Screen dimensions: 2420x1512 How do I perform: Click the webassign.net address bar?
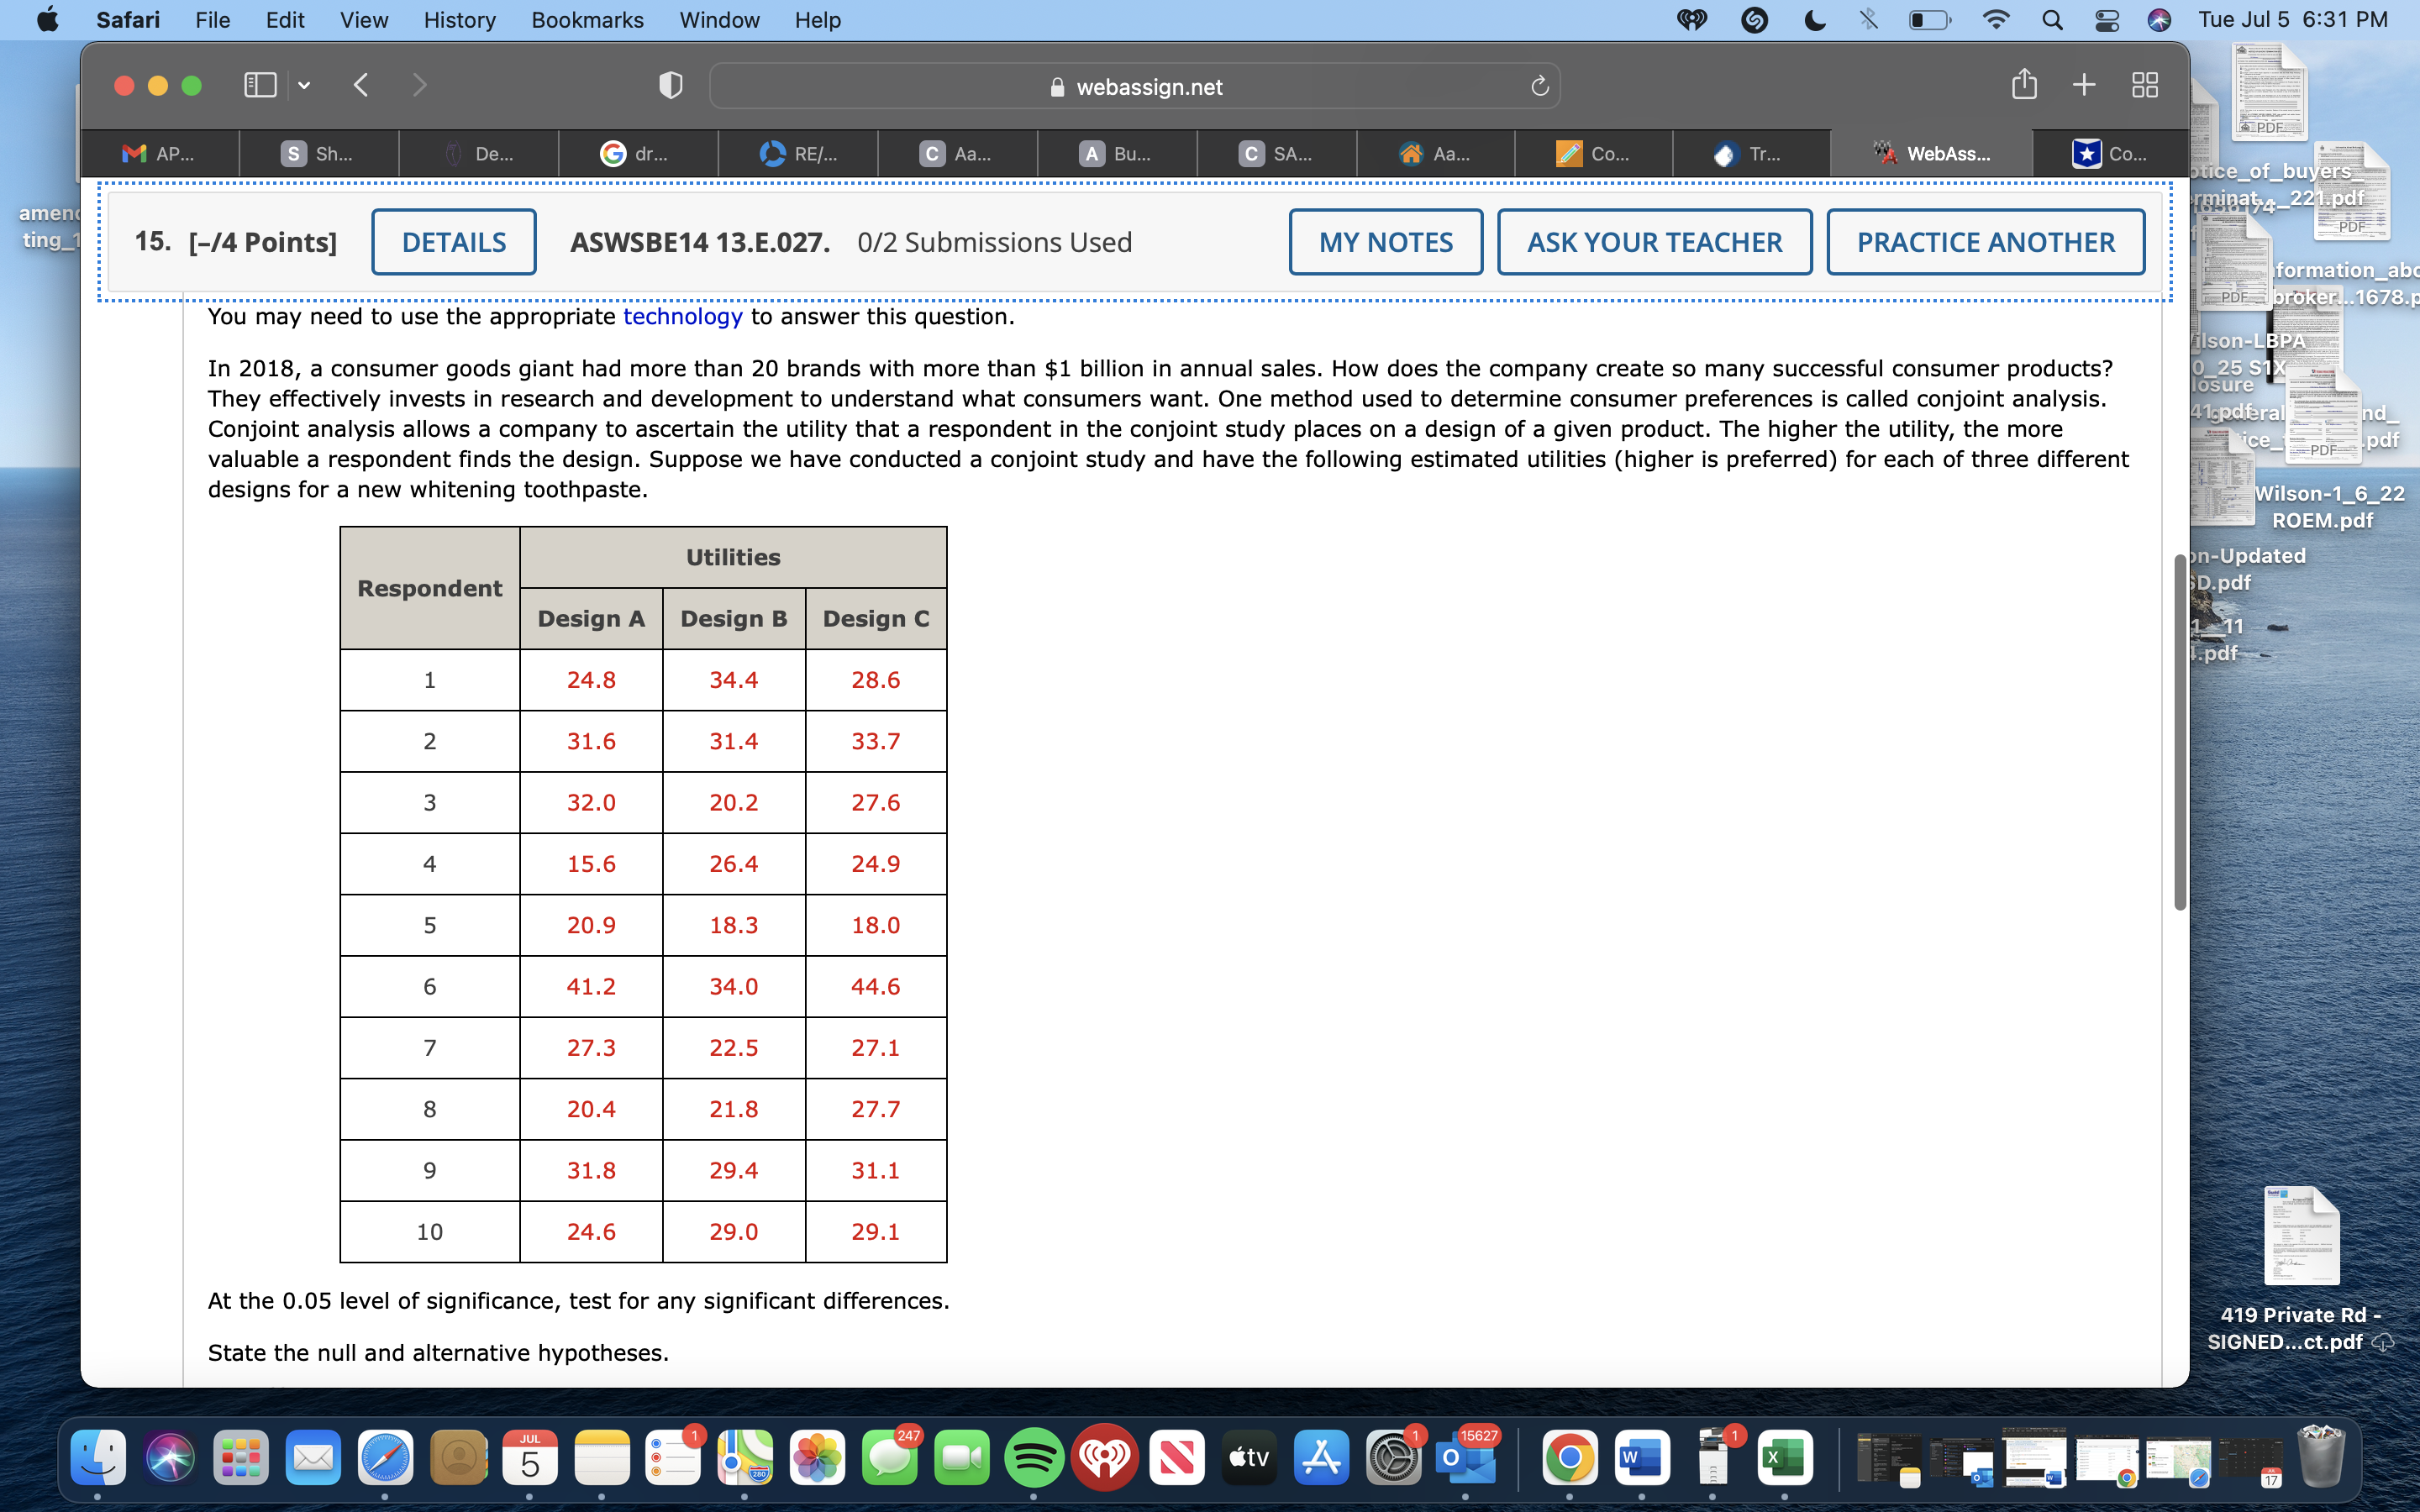coord(1135,87)
